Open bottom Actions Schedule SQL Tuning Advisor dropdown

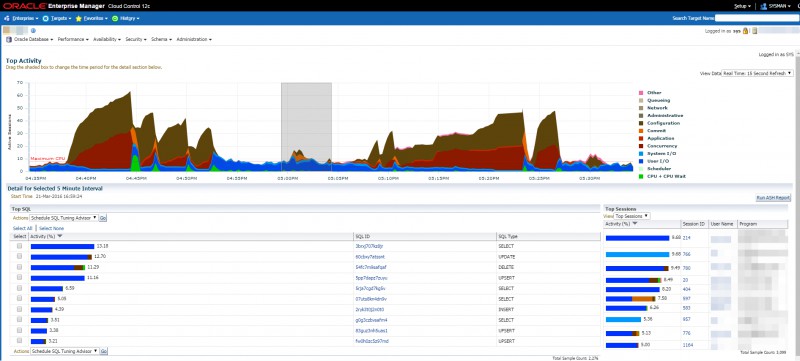(64, 351)
